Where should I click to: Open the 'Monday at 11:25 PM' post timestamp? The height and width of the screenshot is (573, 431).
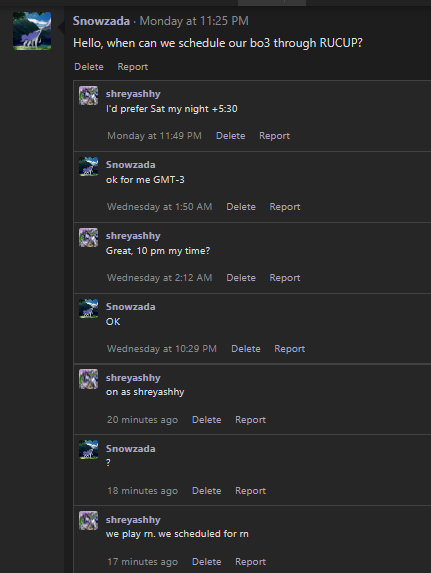[x=194, y=21]
